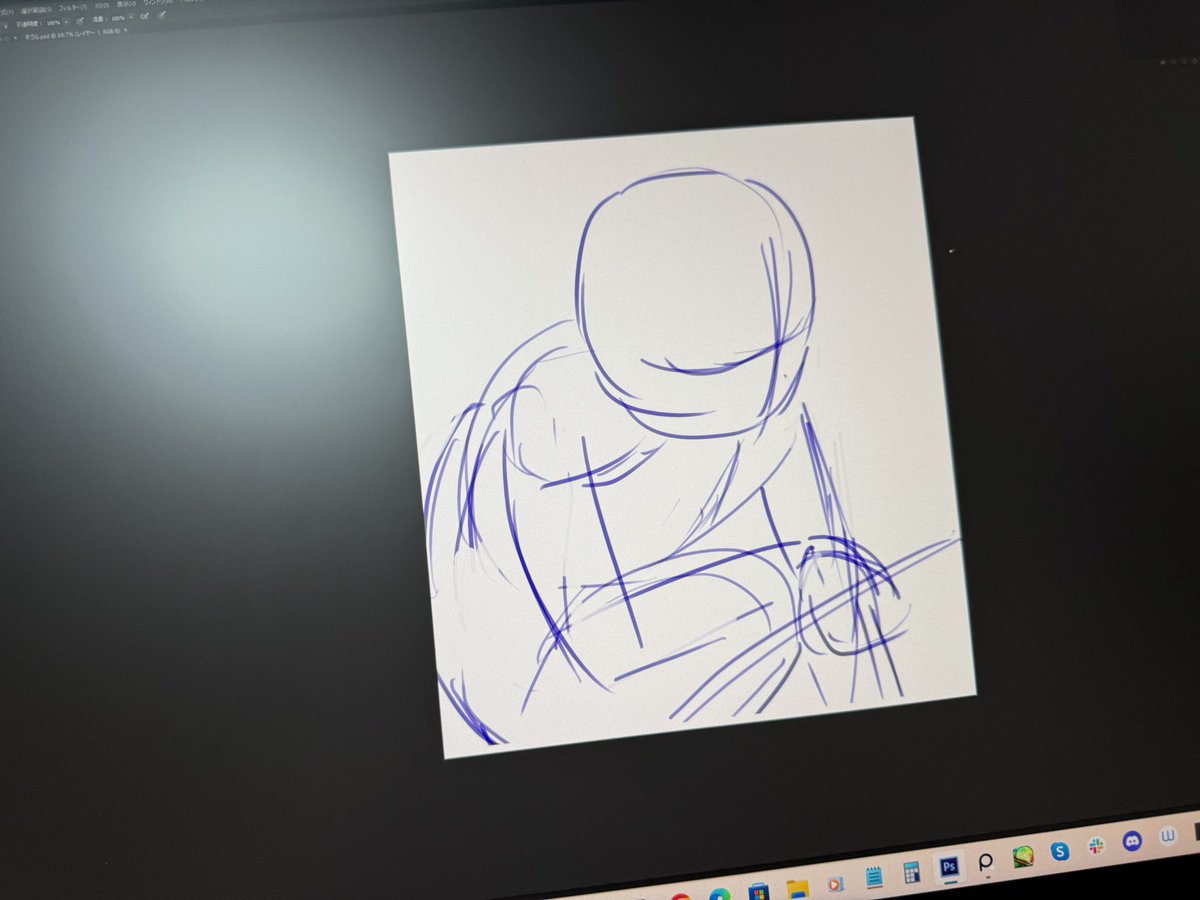Select the document tab showing 66.7%
The width and height of the screenshot is (1200, 900).
click(x=73, y=34)
